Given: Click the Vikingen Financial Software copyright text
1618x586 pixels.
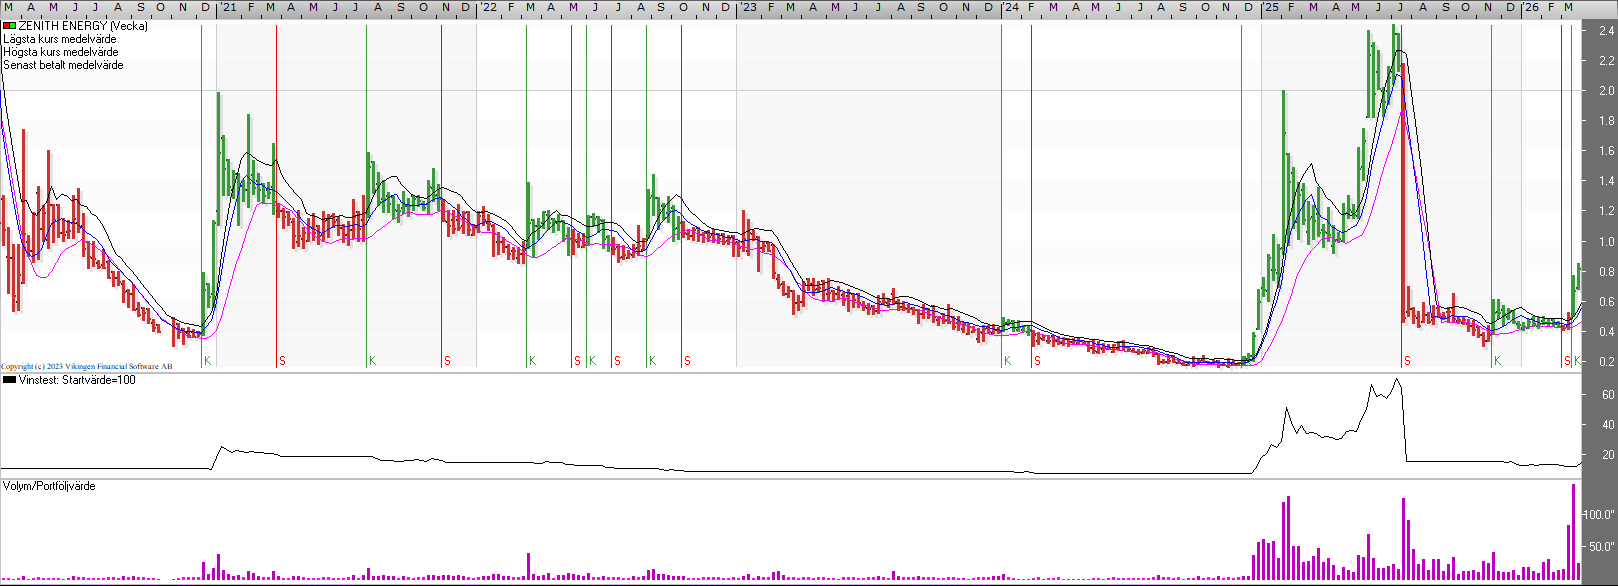Looking at the screenshot, I should coord(86,367).
